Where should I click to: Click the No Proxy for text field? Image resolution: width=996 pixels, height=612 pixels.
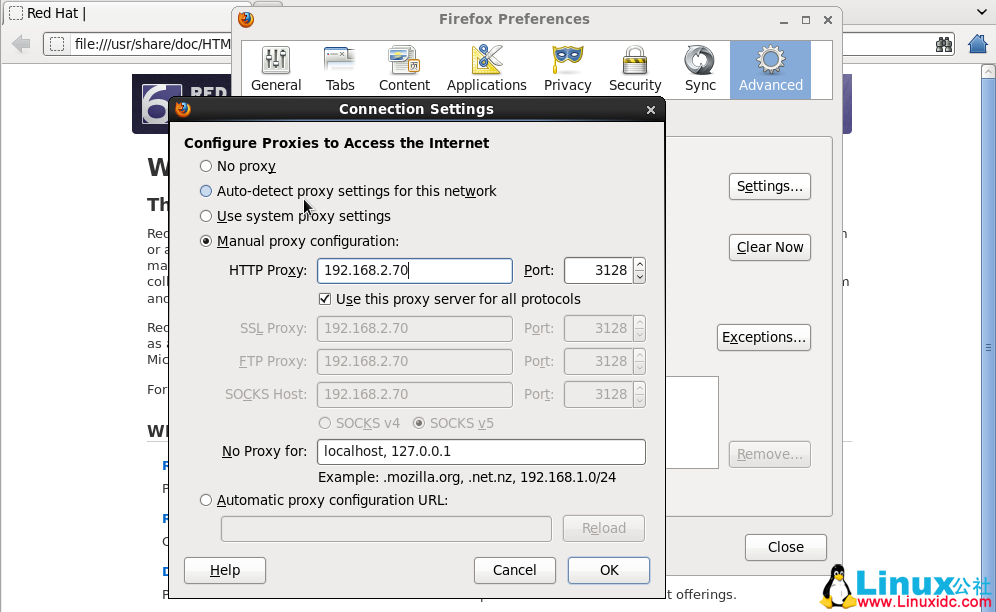tap(481, 452)
